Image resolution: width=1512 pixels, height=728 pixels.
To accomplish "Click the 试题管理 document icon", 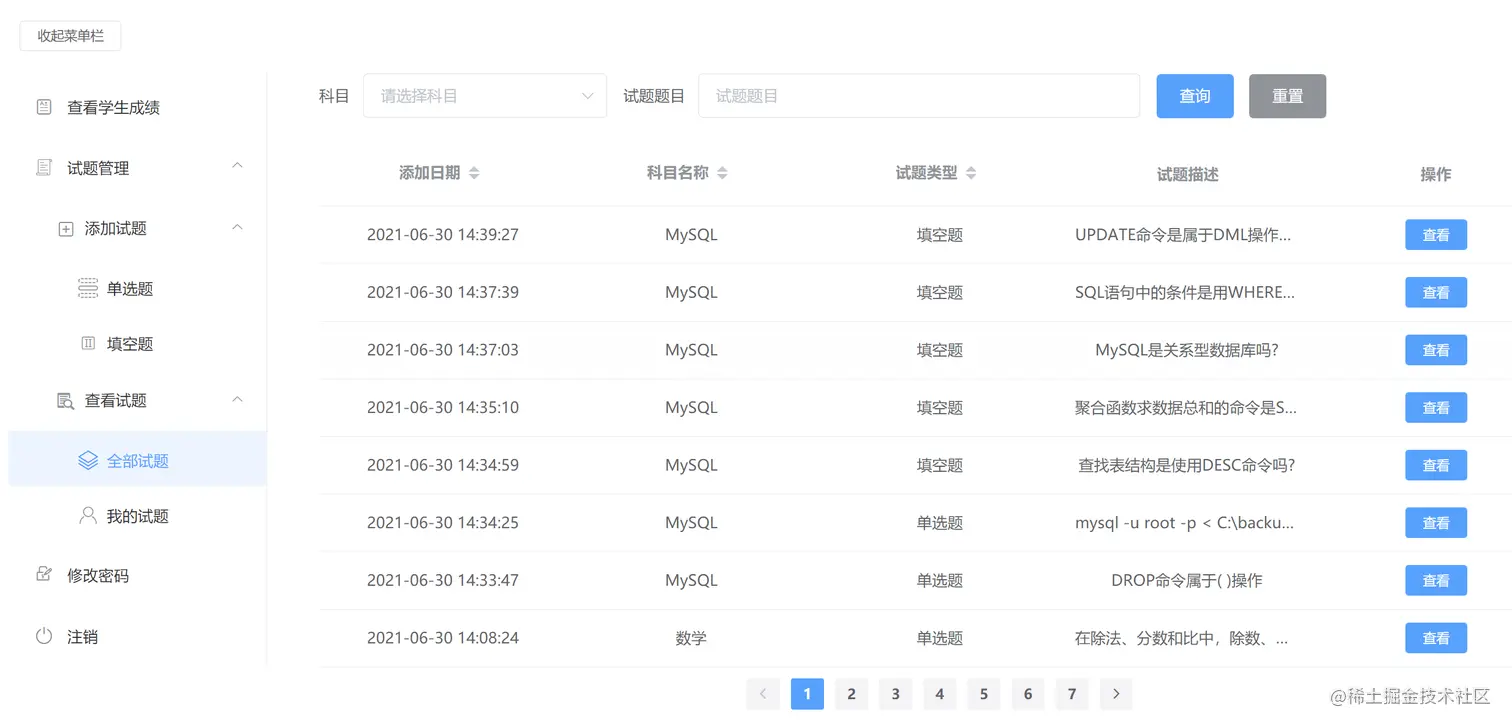I will click(44, 168).
